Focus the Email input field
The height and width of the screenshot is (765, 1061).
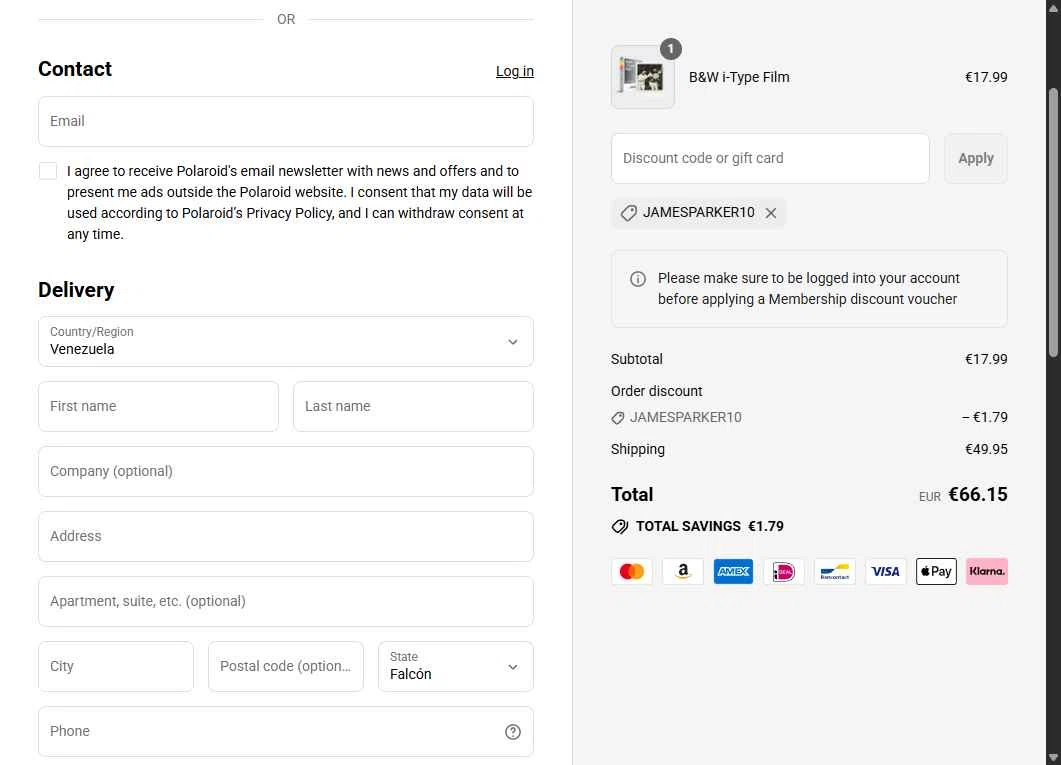[x=286, y=121]
